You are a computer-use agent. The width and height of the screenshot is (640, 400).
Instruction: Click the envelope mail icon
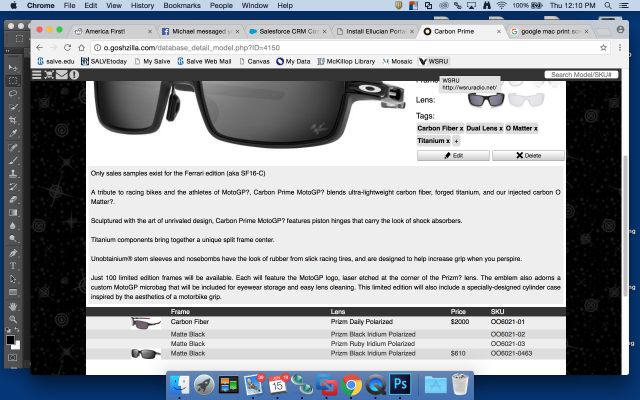coord(62,75)
